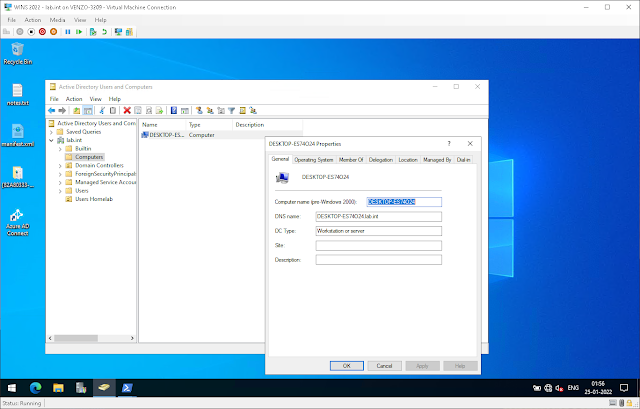Click the Refresh toolbar icon in ADUC
The image size is (640, 409).
pyautogui.click(x=149, y=111)
